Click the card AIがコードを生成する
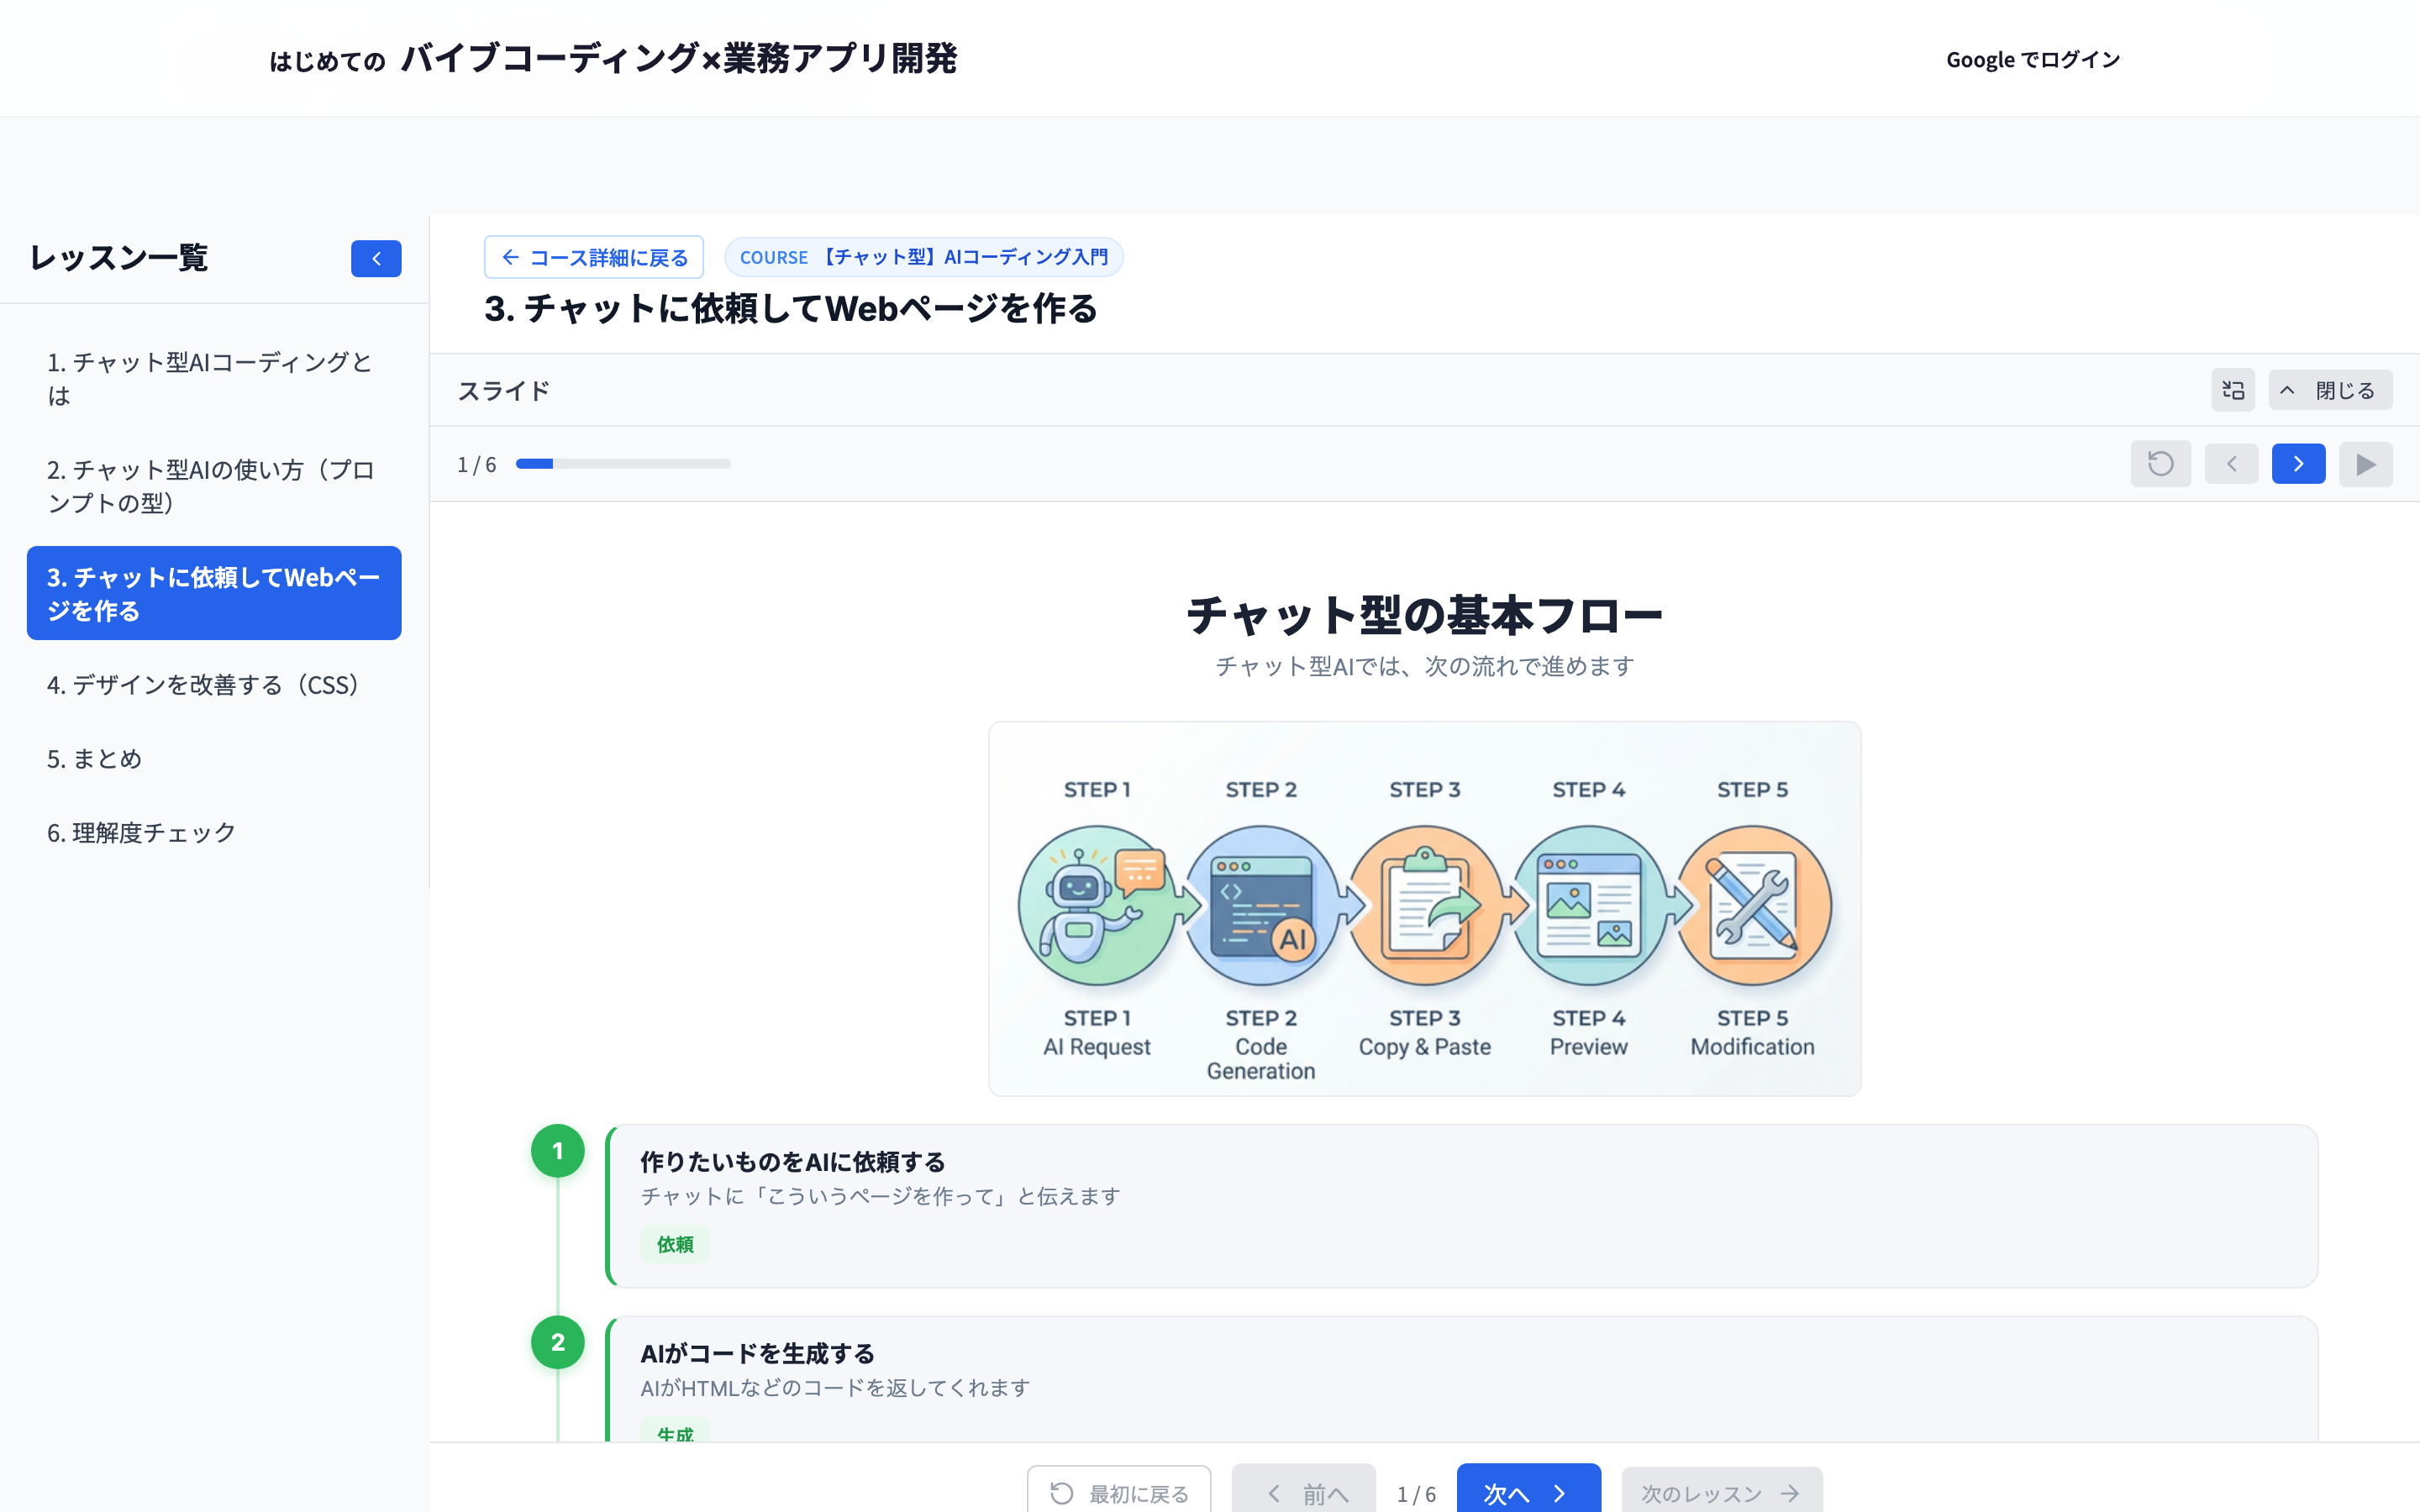This screenshot has width=2420, height=1512. (1462, 1380)
